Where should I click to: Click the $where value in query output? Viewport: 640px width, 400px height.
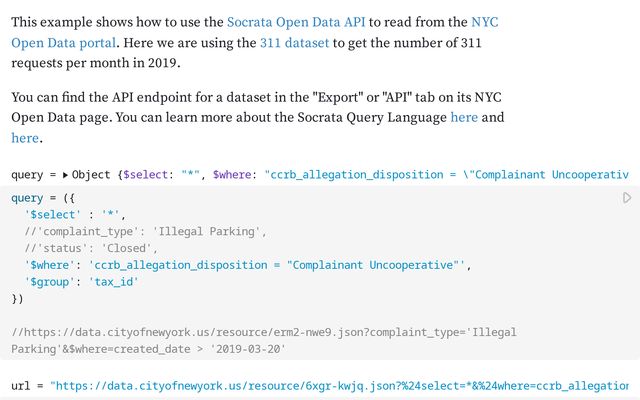pos(446,175)
